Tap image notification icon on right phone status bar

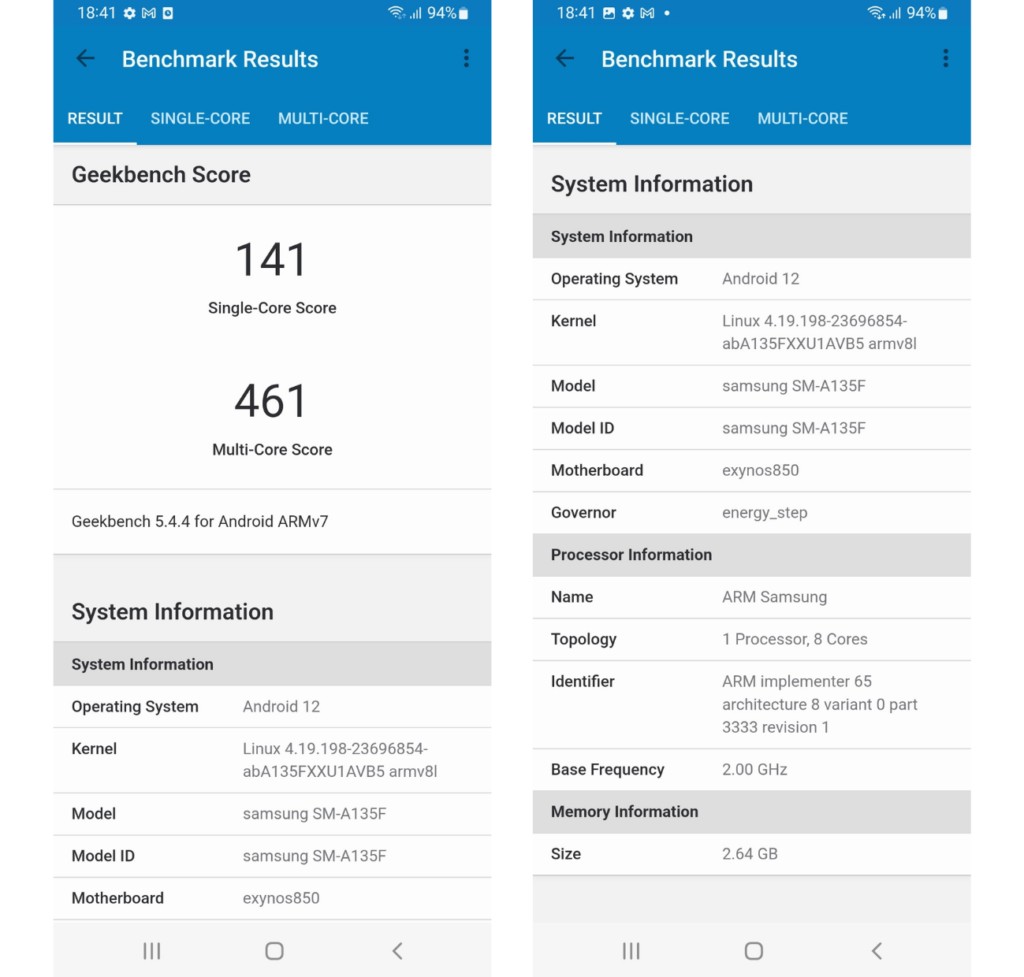(x=609, y=13)
